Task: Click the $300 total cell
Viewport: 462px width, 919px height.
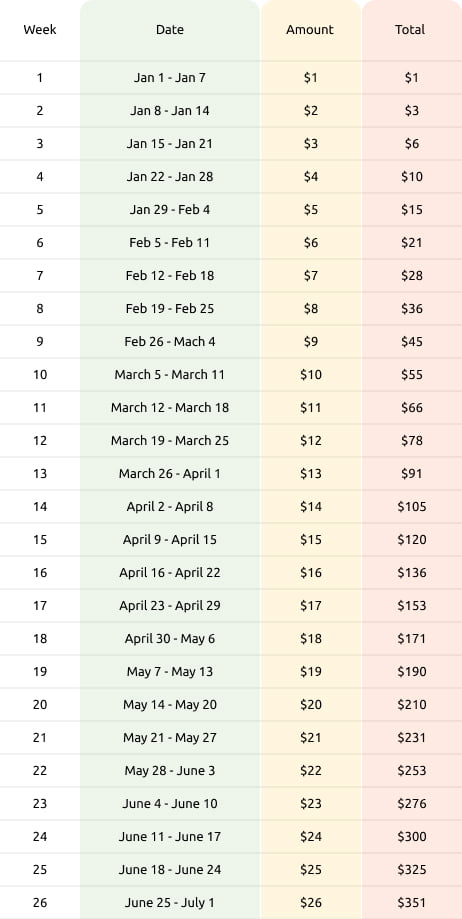Action: pos(412,836)
